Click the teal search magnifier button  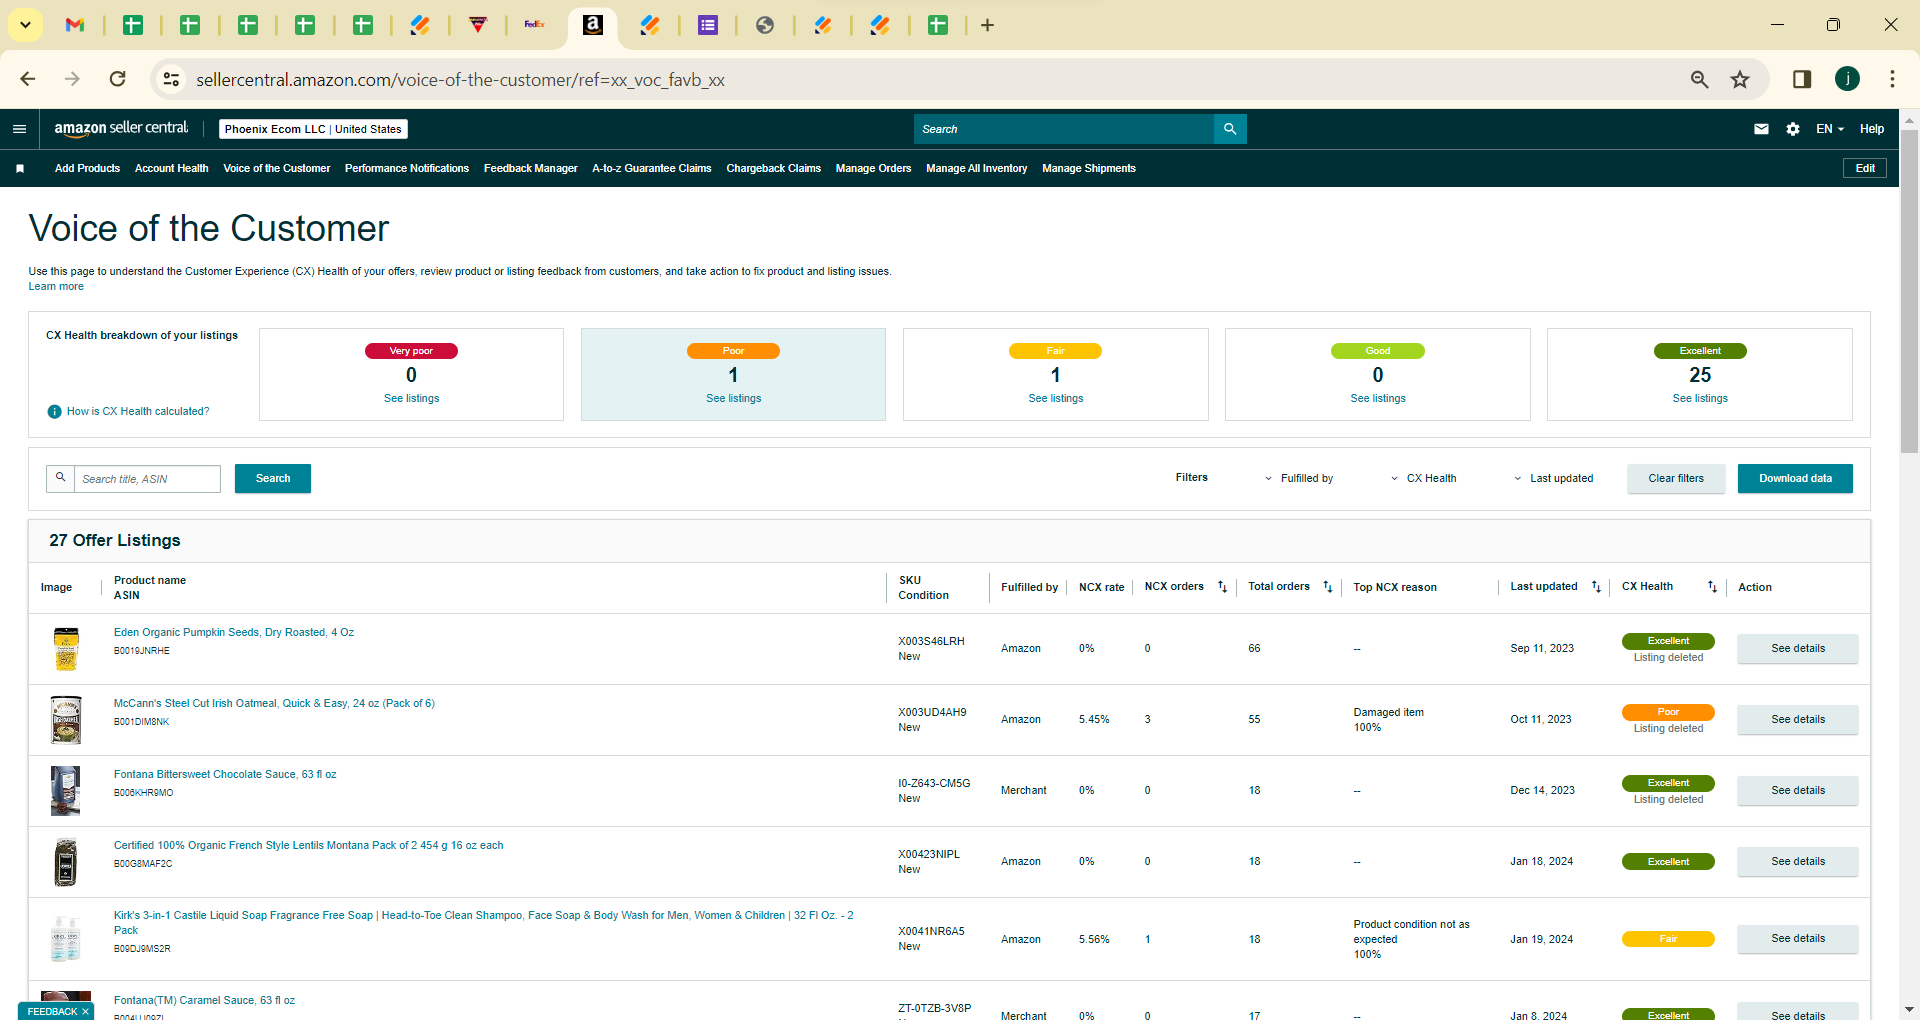pyautogui.click(x=1230, y=129)
